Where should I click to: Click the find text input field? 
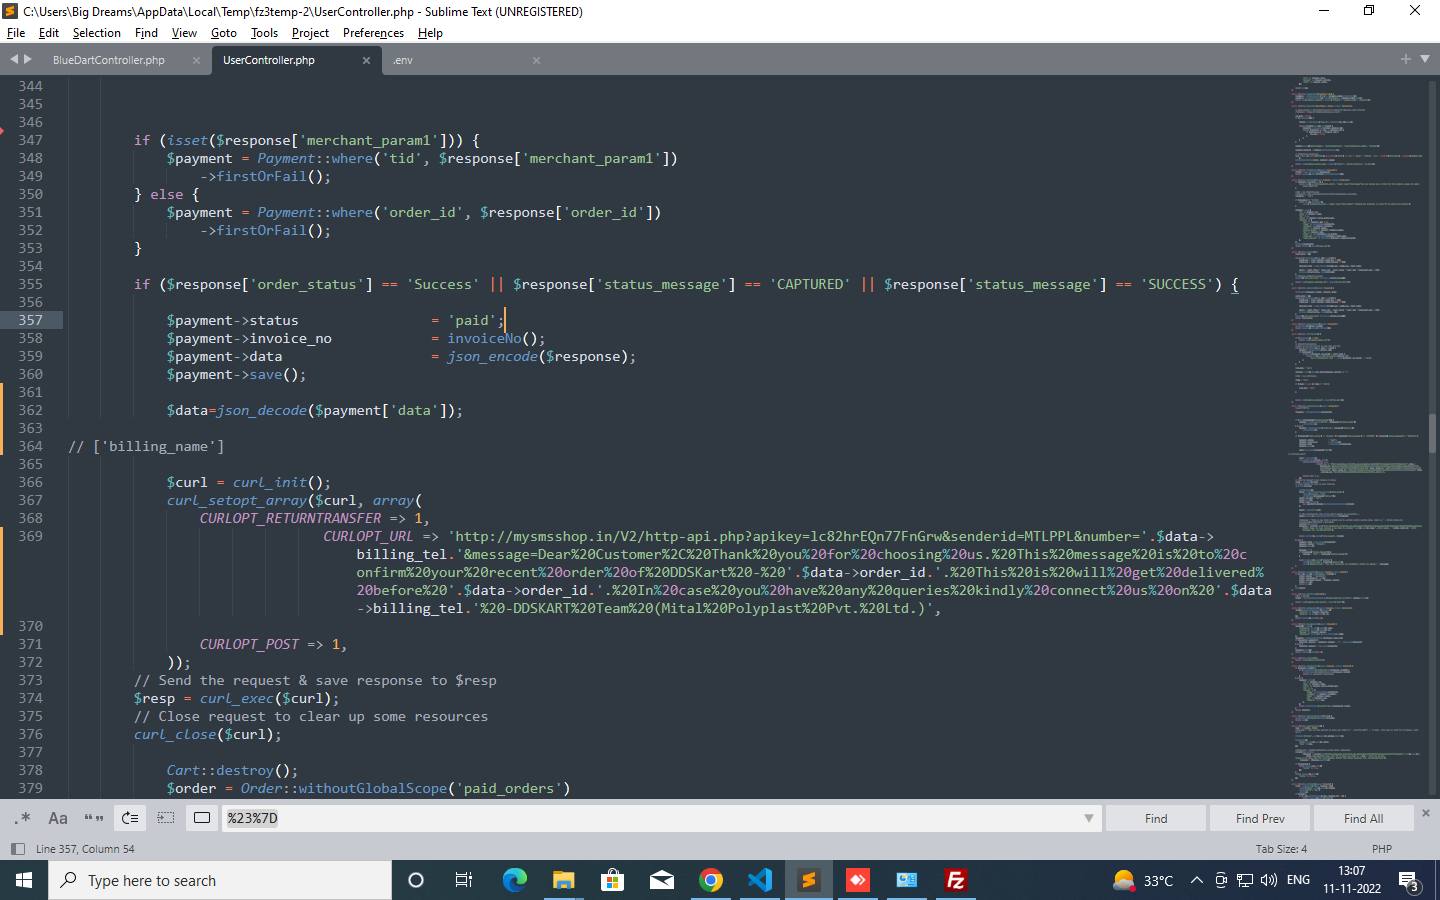click(650, 818)
